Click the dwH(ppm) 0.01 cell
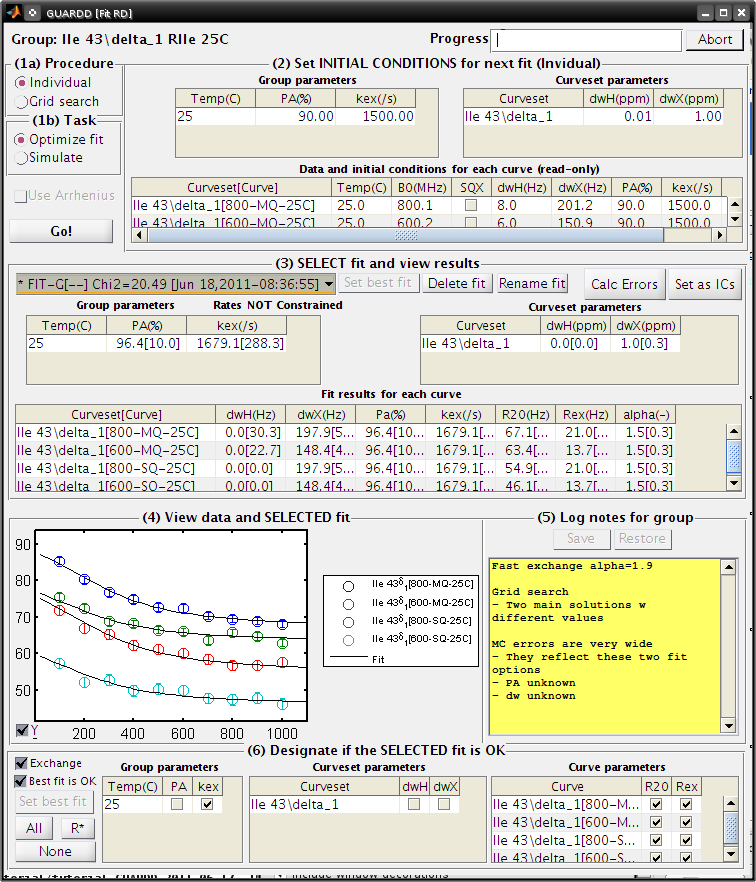 pyautogui.click(x=618, y=116)
